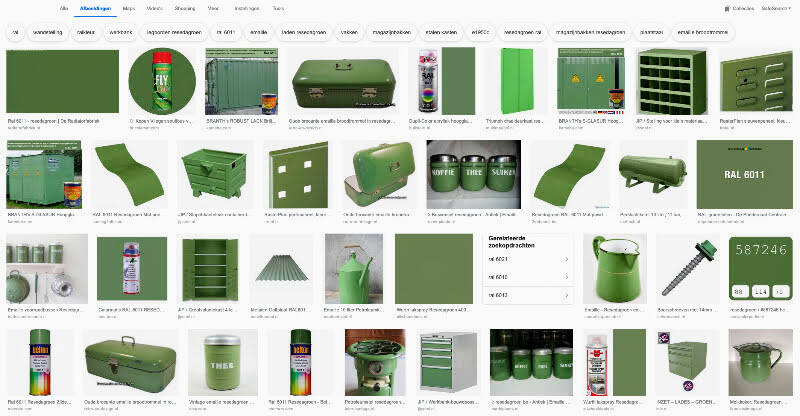The height and width of the screenshot is (416, 800).
Task: Filter by the 'emaille' chip
Action: coord(259,32)
